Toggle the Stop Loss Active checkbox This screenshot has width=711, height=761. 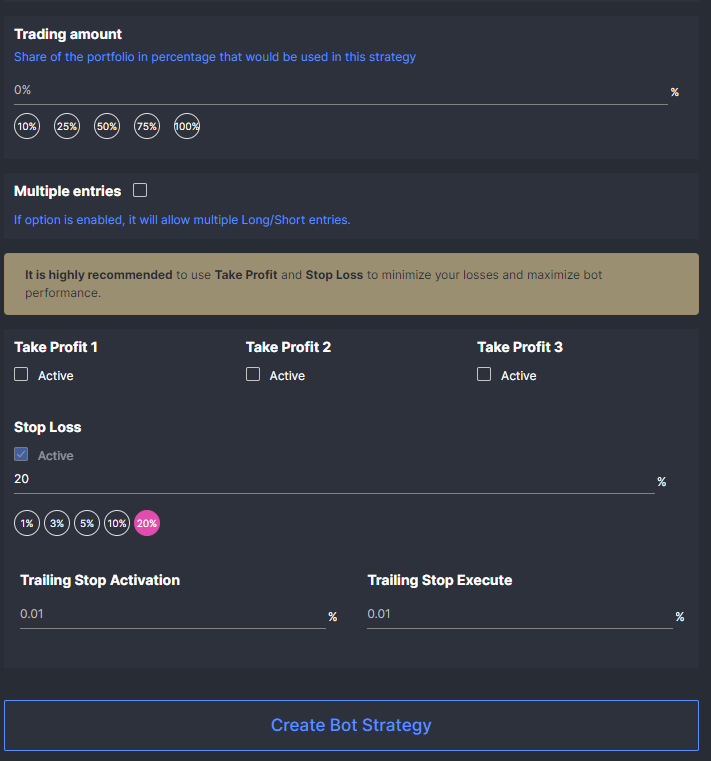click(x=21, y=454)
